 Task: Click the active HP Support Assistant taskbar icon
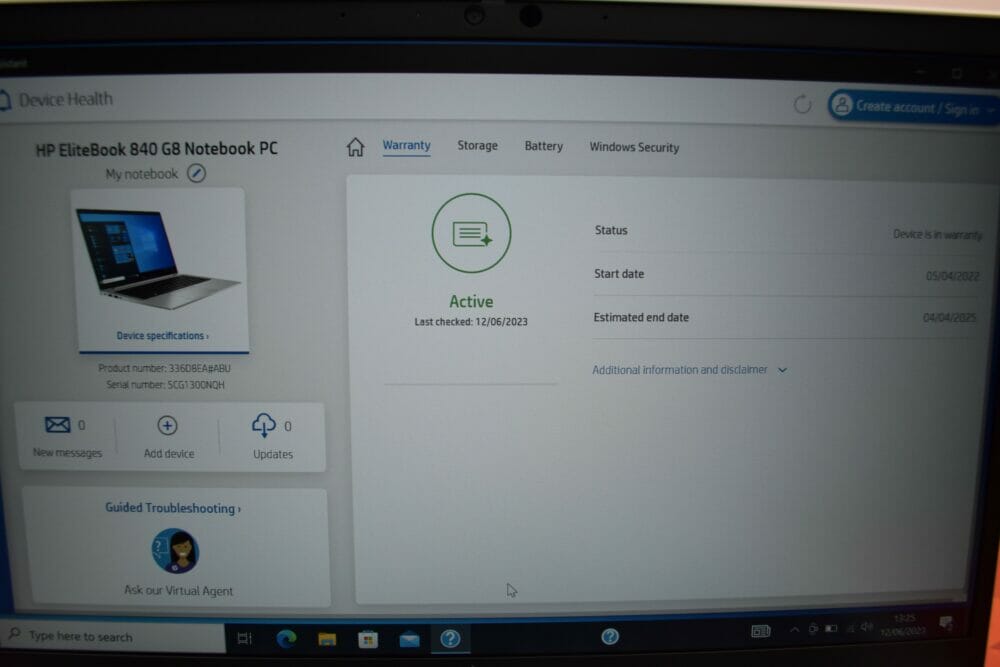[x=450, y=638]
